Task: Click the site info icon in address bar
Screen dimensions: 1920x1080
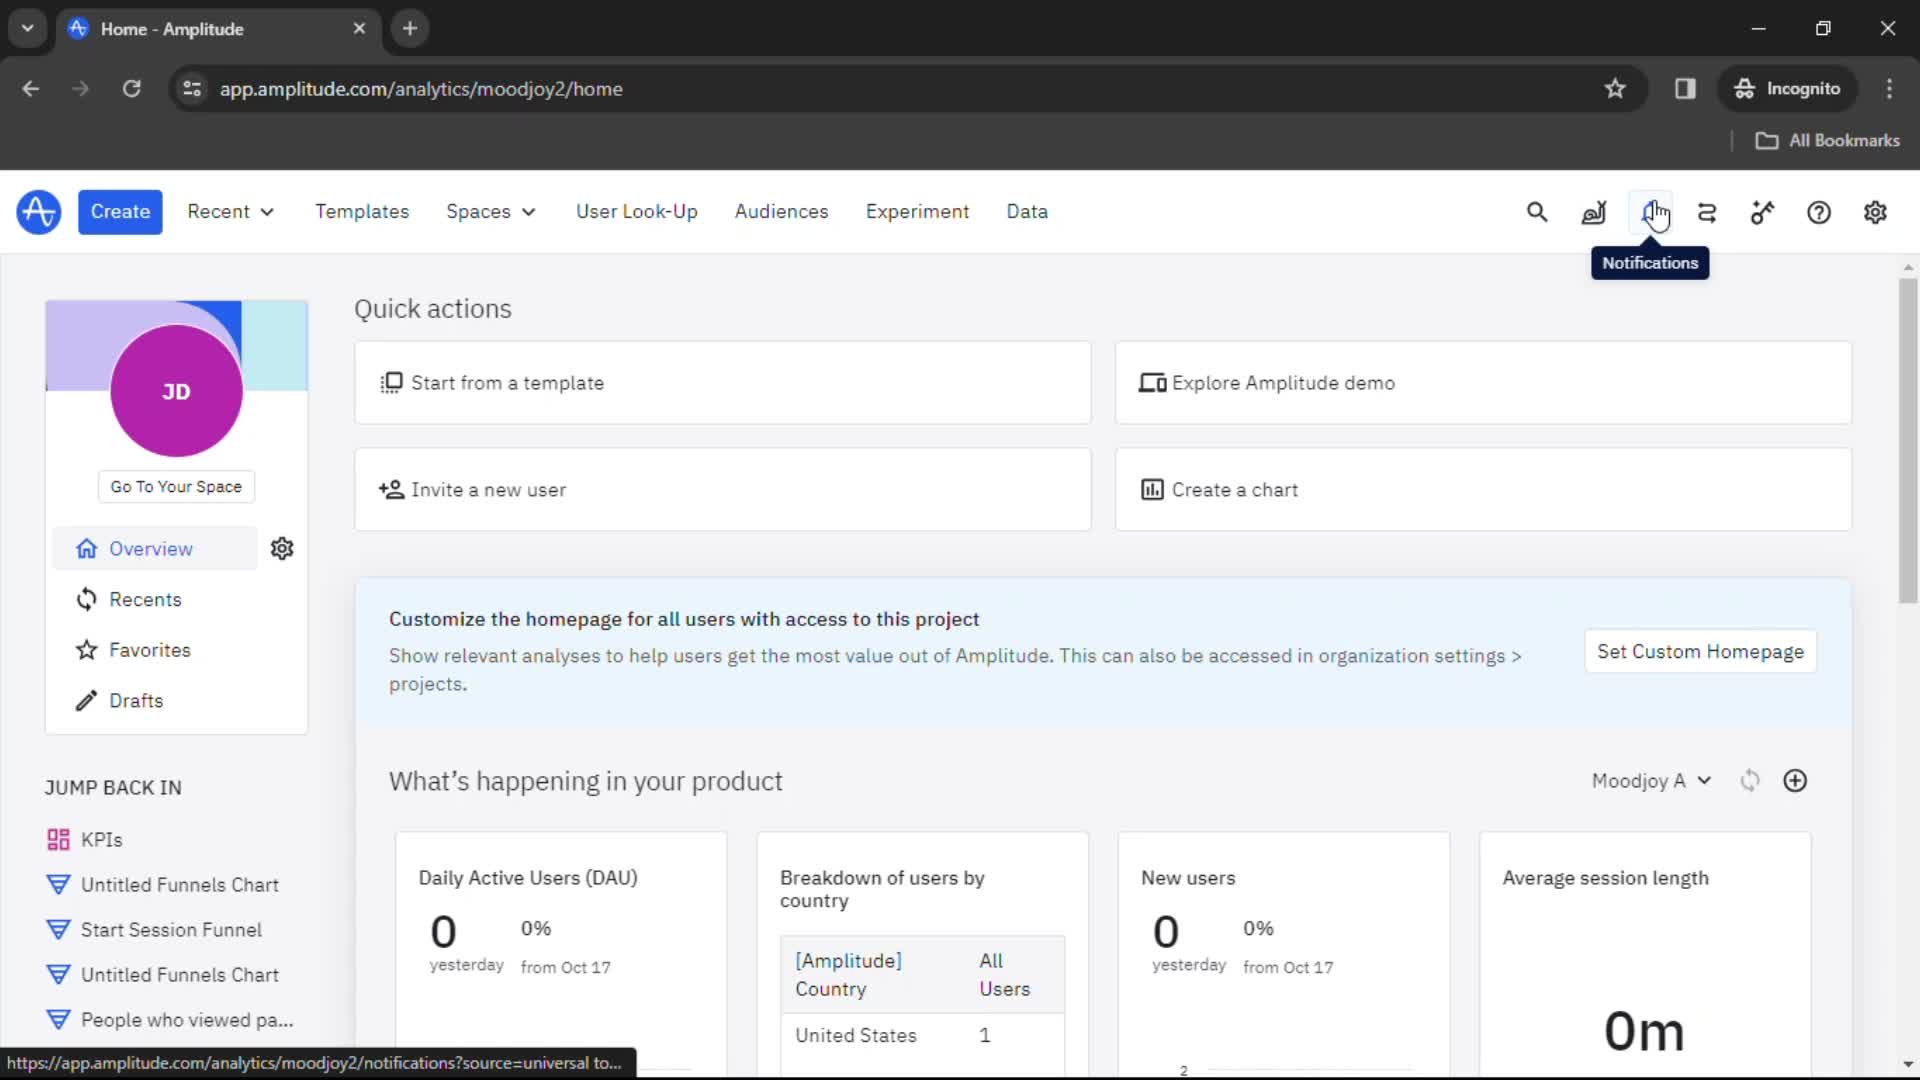Action: point(192,89)
